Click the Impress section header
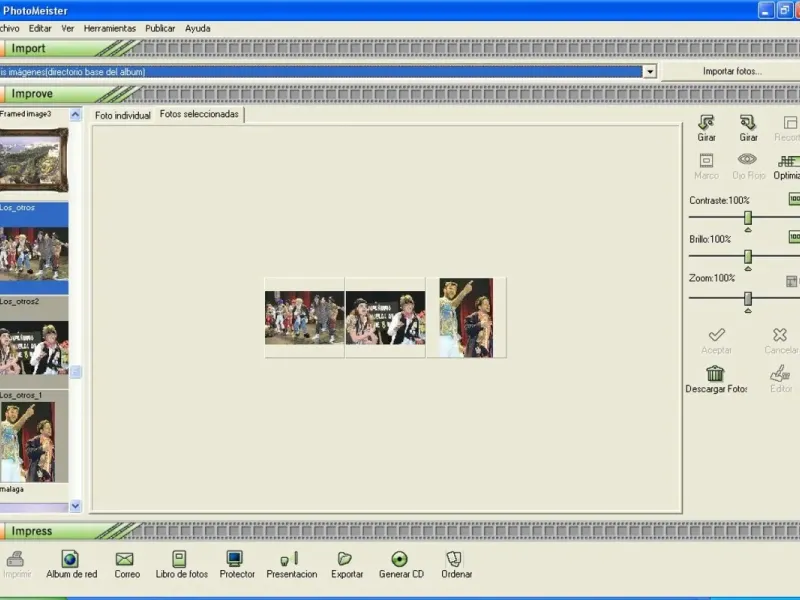800x600 pixels. coord(32,531)
